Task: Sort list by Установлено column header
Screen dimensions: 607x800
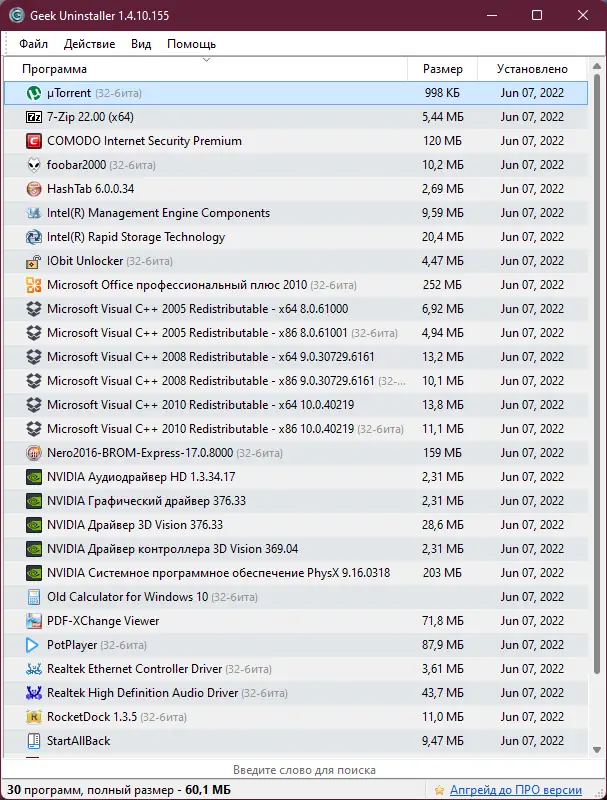Action: [532, 69]
